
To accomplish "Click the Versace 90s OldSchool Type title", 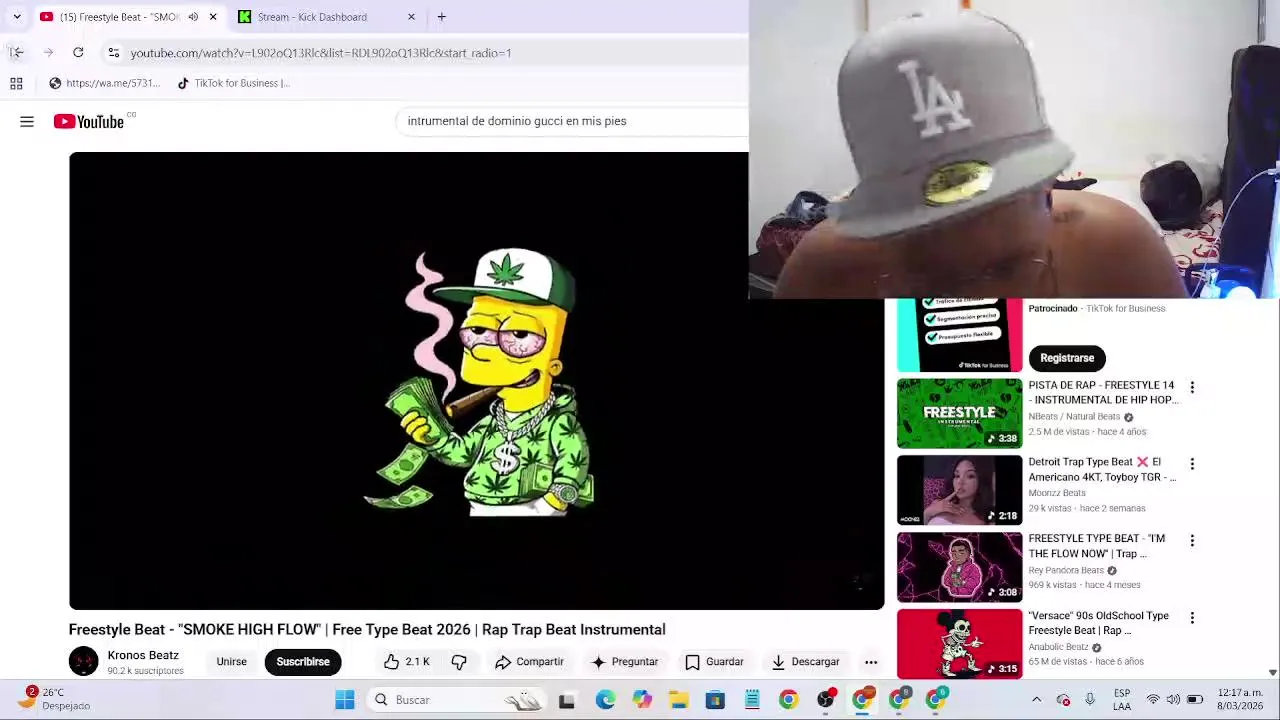I will click(1099, 623).
